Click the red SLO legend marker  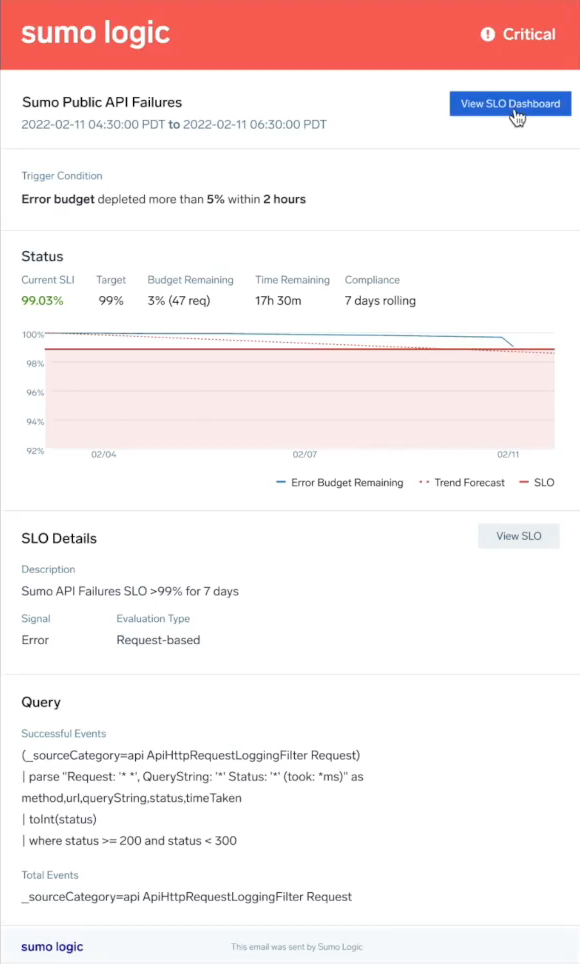pyautogui.click(x=523, y=482)
